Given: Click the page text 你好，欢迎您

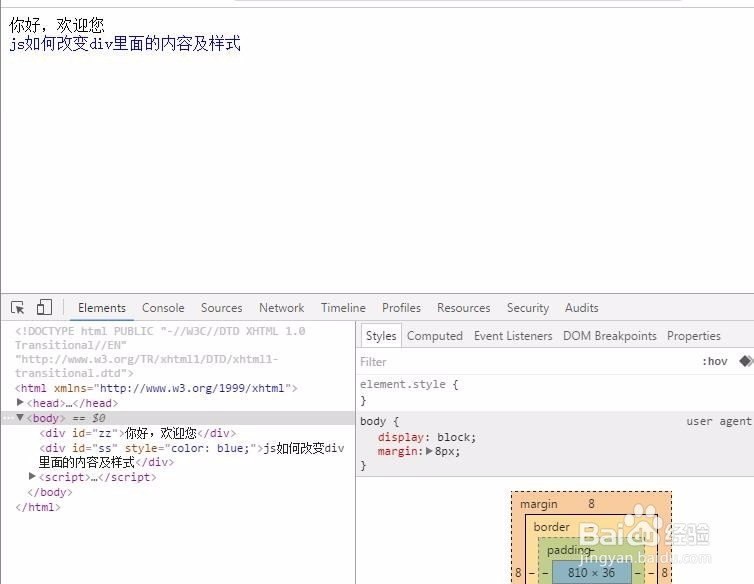Looking at the screenshot, I should tap(57, 24).
